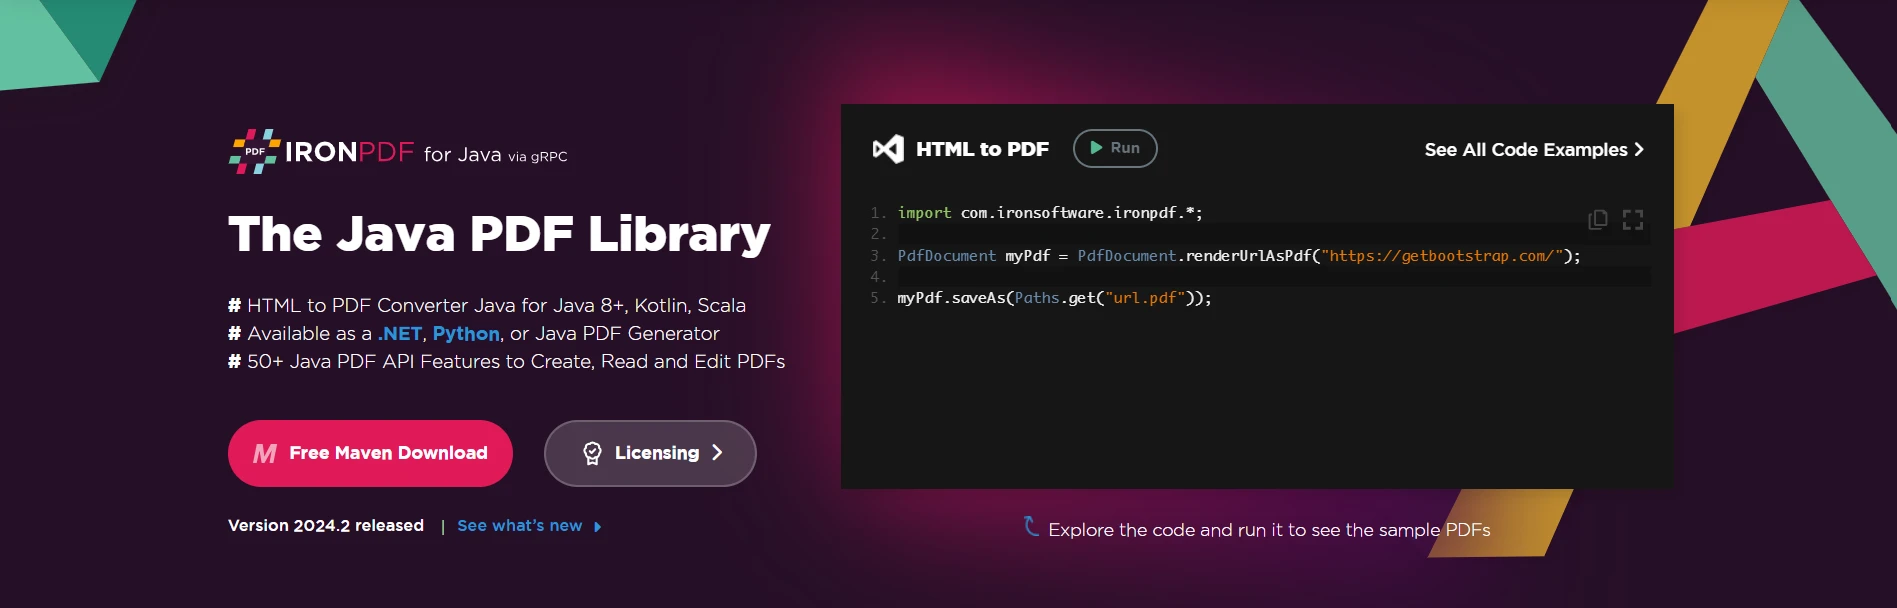The image size is (1897, 608).
Task: Click the play triangle in Run button
Action: click(x=1096, y=148)
